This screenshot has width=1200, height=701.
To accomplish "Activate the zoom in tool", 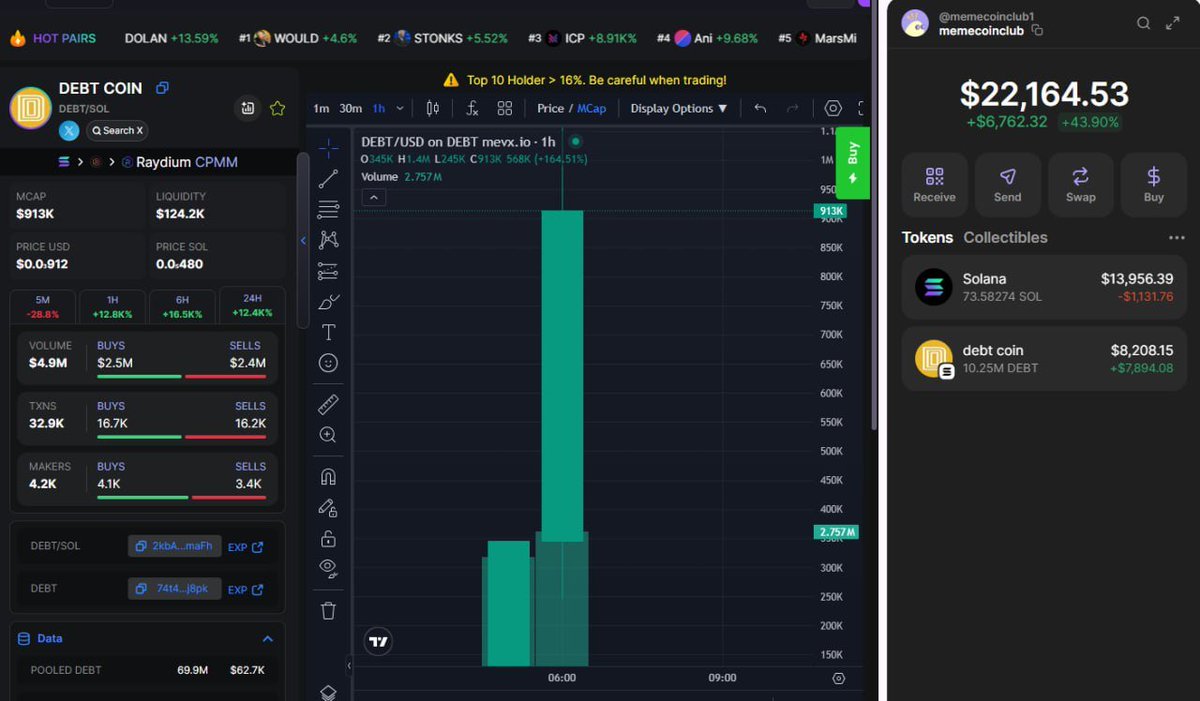I will [x=328, y=435].
